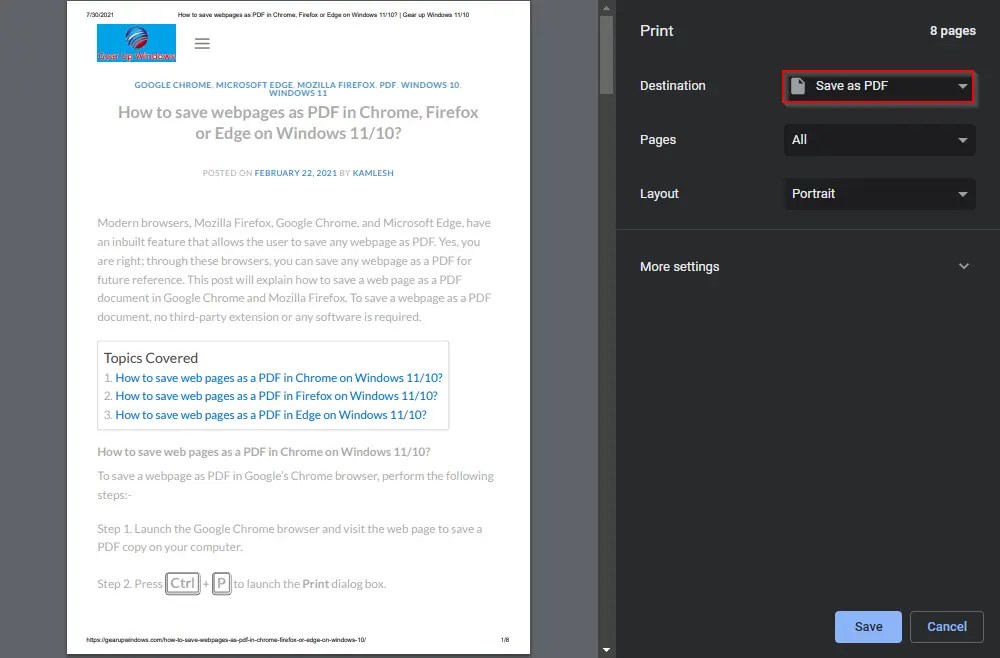The width and height of the screenshot is (1000, 658).
Task: Open the PDF tag link above the title
Action: coord(388,85)
